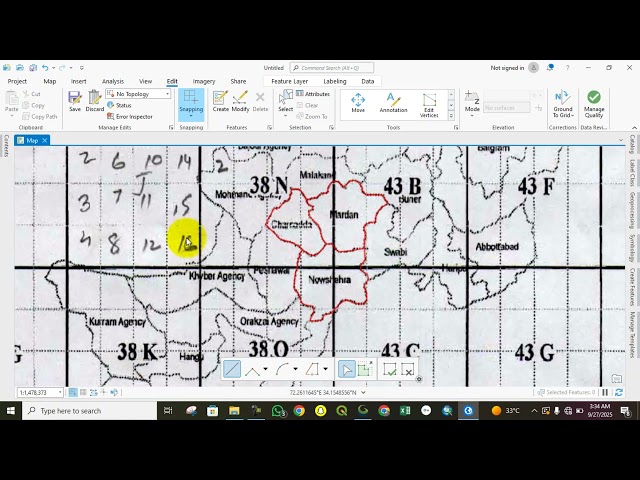
Task: Expand the Tools gallery fully
Action: [x=451, y=116]
